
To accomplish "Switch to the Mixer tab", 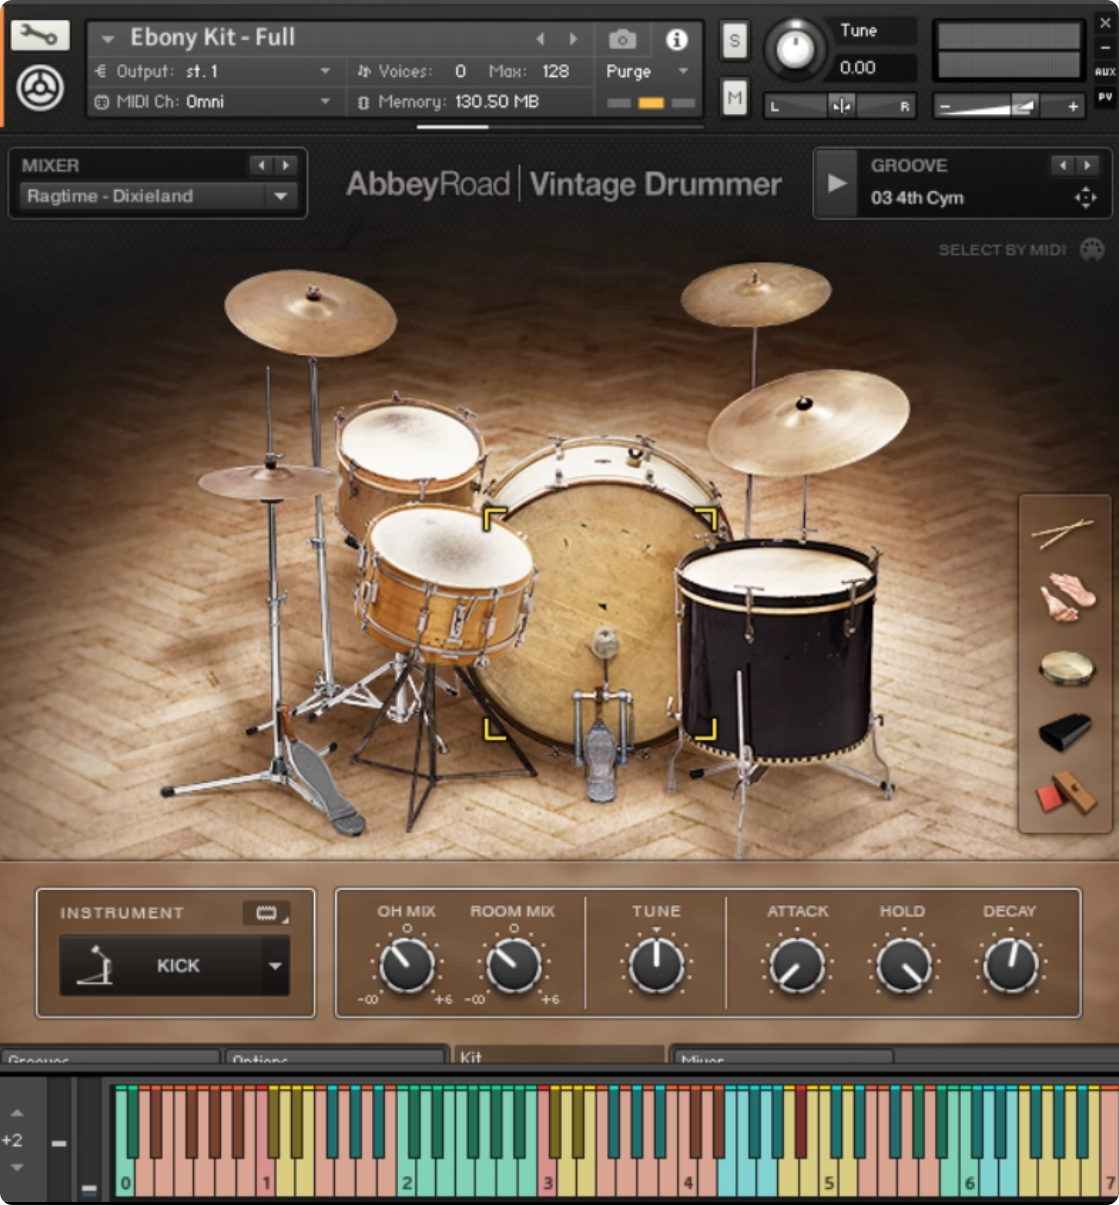I will (x=782, y=1058).
